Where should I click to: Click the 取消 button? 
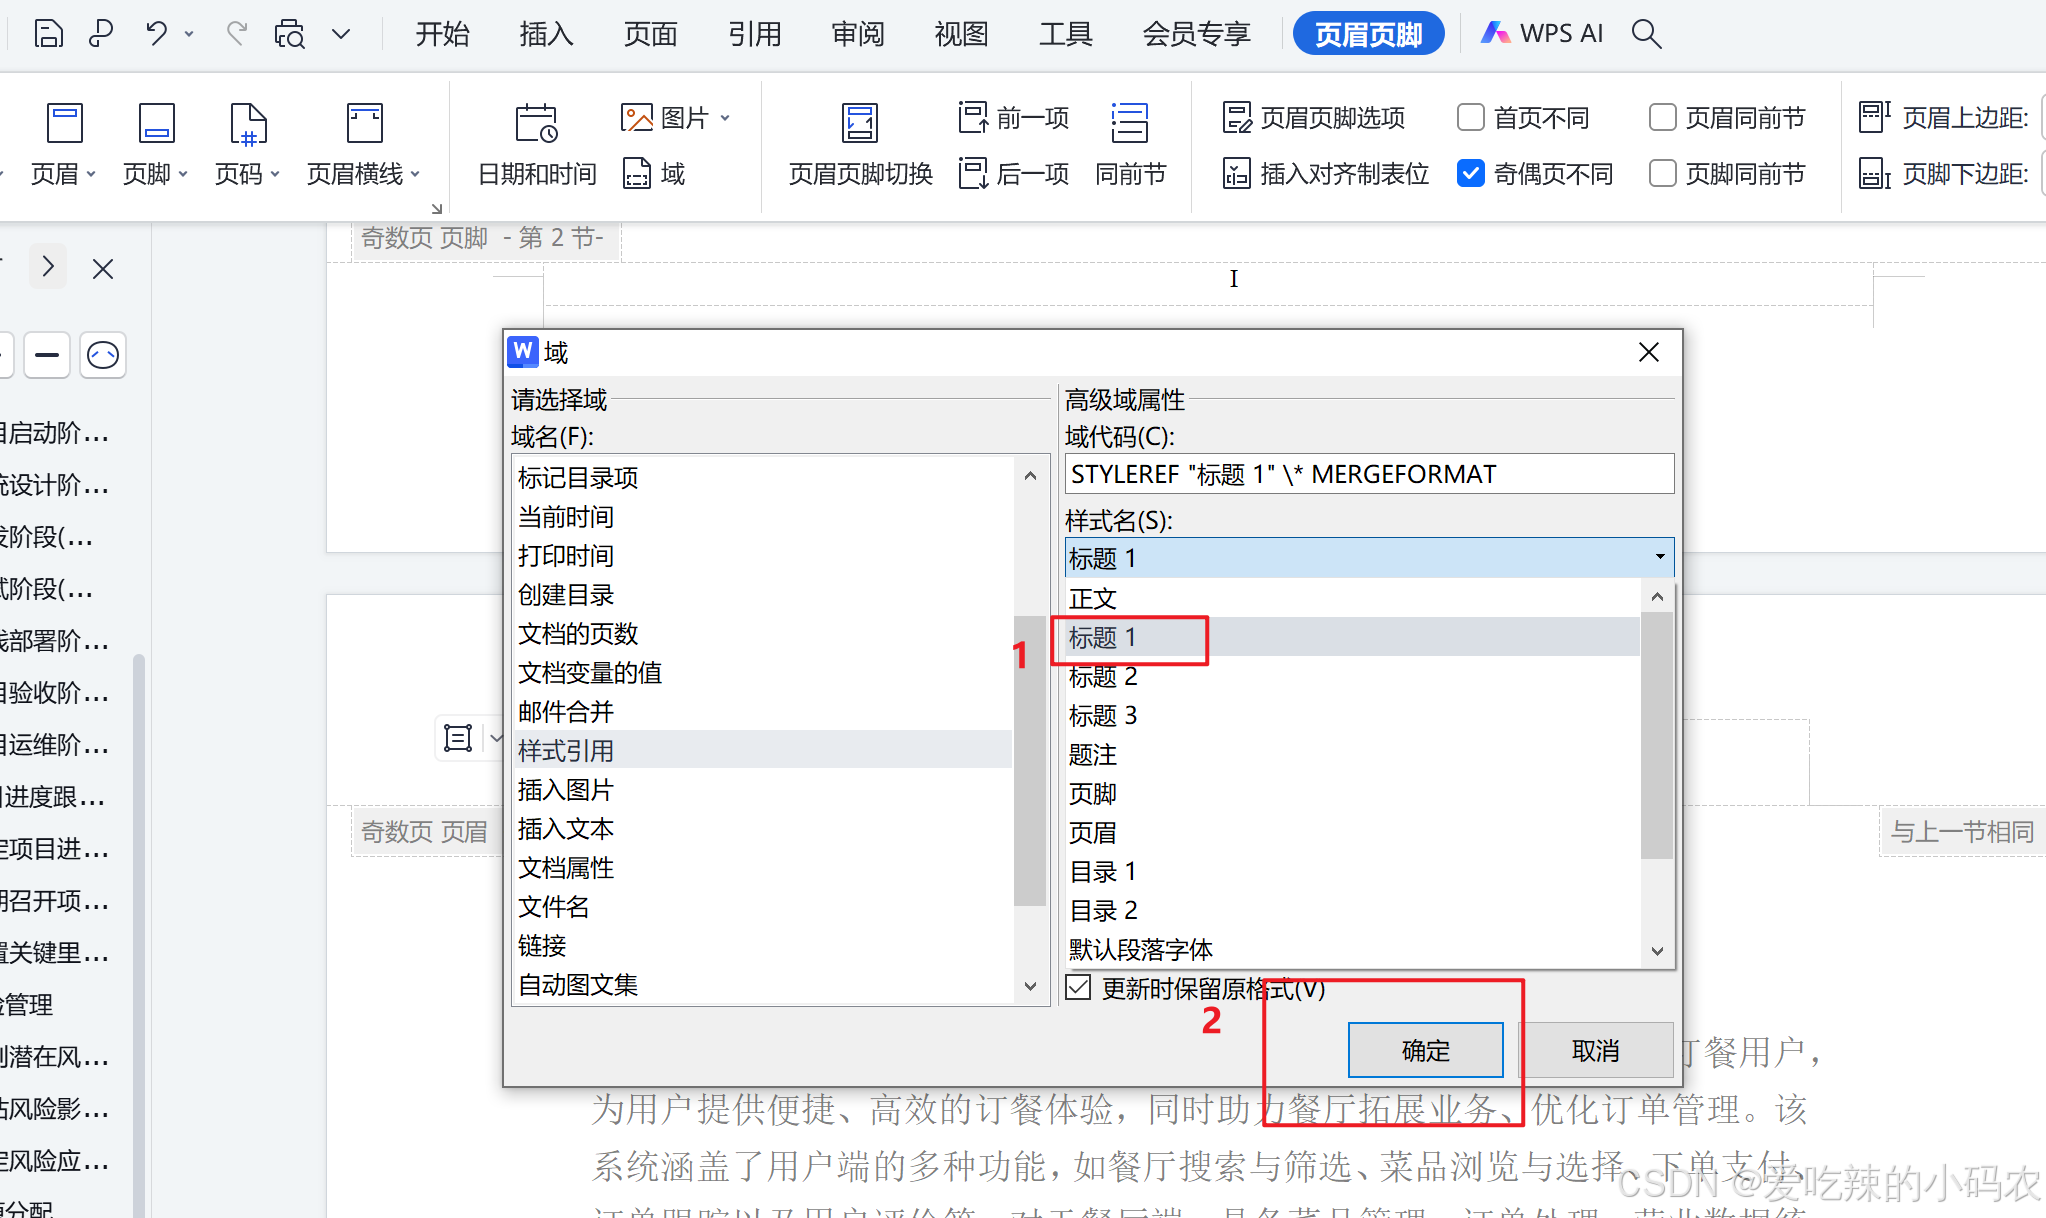point(1595,1050)
